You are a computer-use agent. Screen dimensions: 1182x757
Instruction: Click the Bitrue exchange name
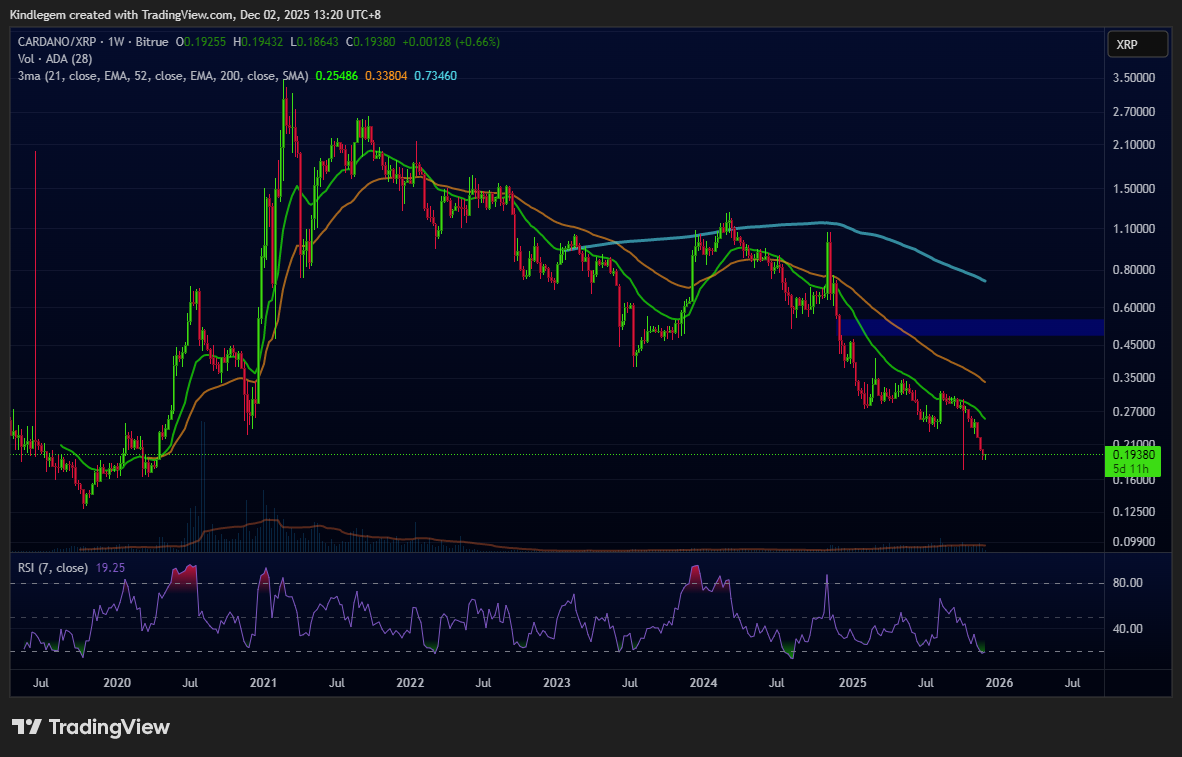150,42
